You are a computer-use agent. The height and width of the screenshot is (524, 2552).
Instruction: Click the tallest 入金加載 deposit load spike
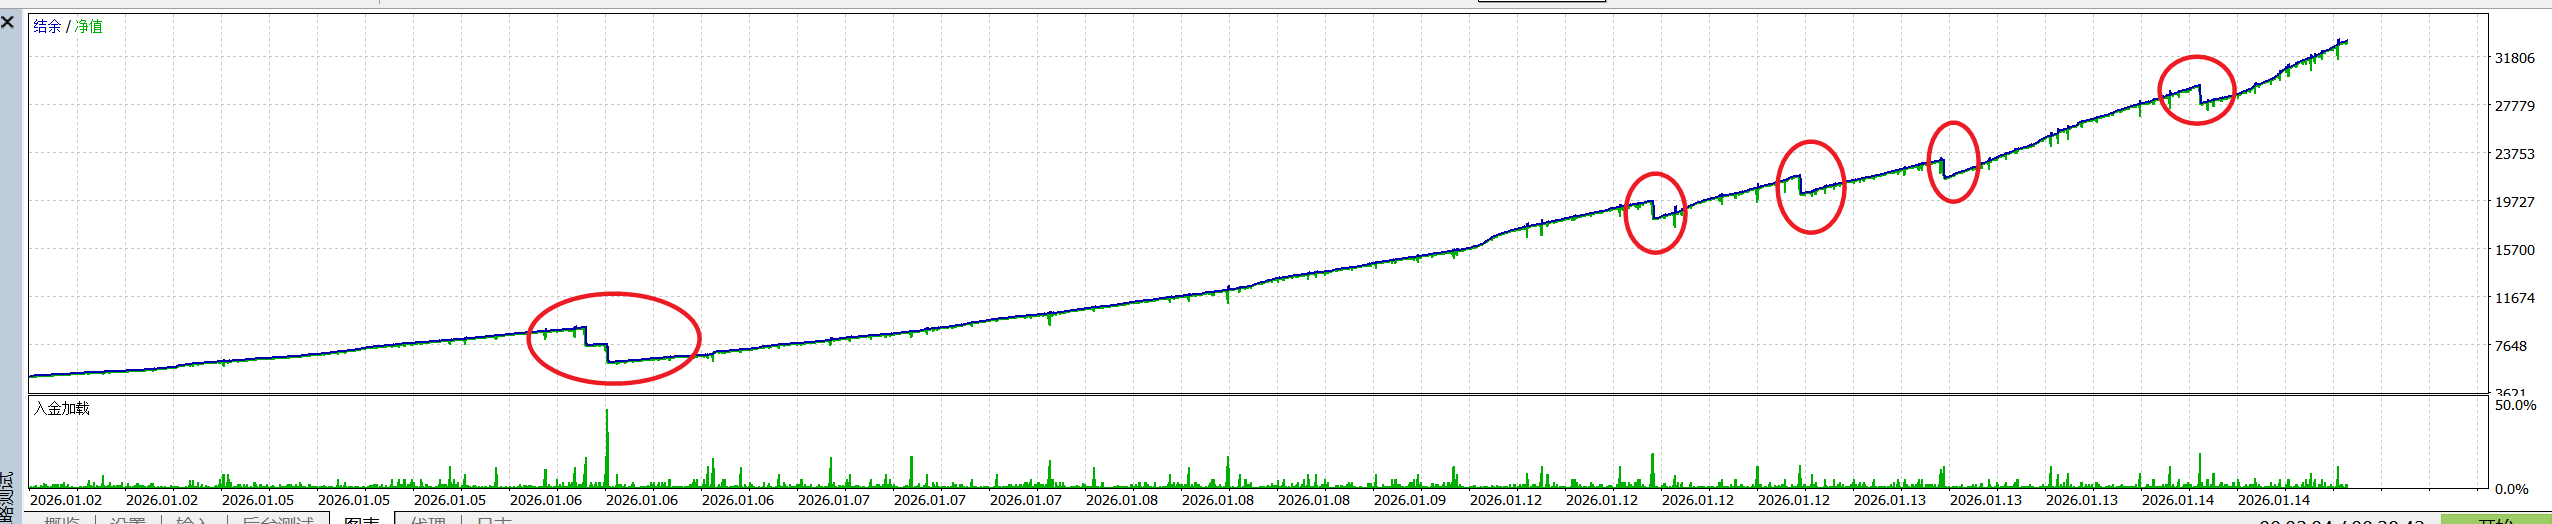click(606, 446)
